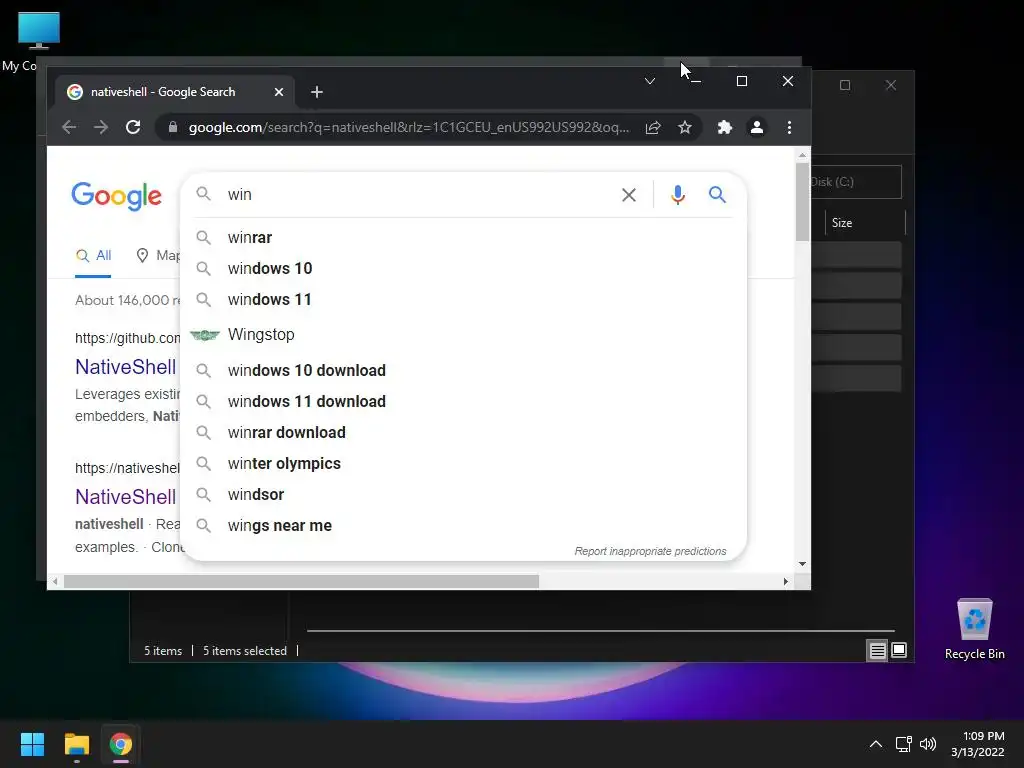This screenshot has width=1024, height=768.
Task: Click the horizontal scrollbar thumb in Chrome
Action: pos(302,581)
